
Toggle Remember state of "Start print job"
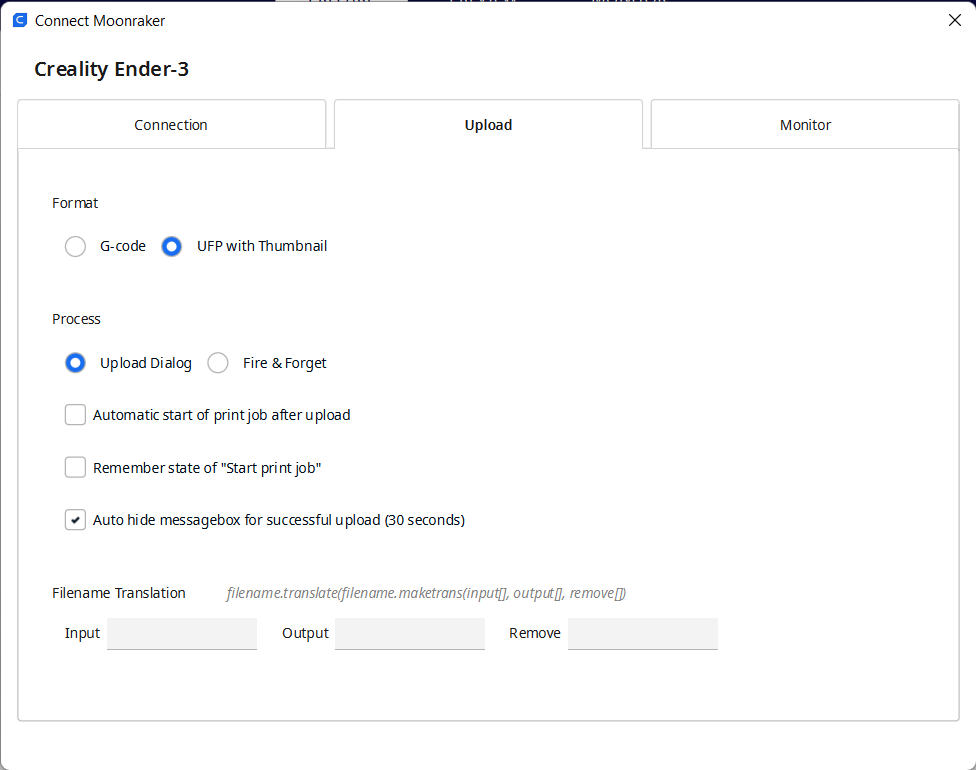tap(75, 467)
